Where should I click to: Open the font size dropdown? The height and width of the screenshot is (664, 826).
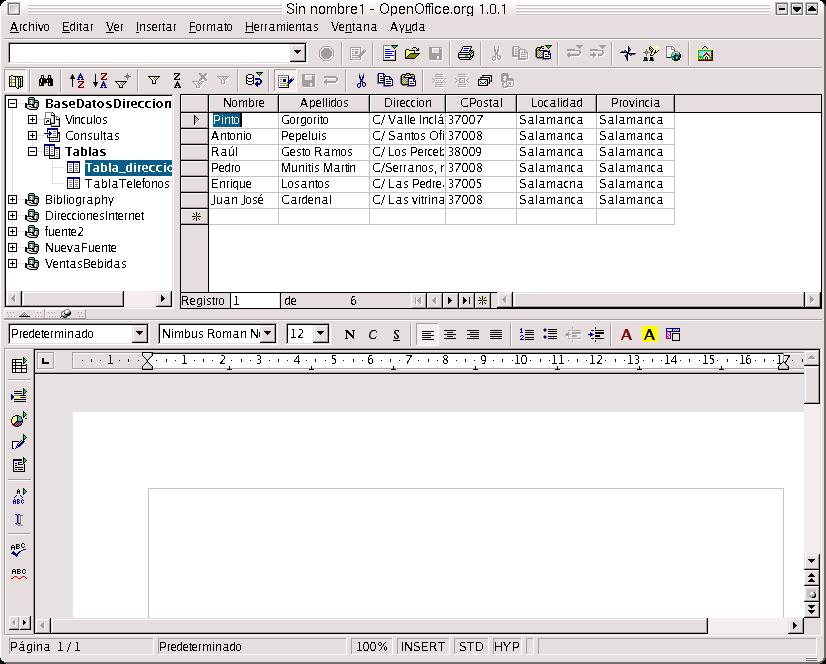point(320,334)
